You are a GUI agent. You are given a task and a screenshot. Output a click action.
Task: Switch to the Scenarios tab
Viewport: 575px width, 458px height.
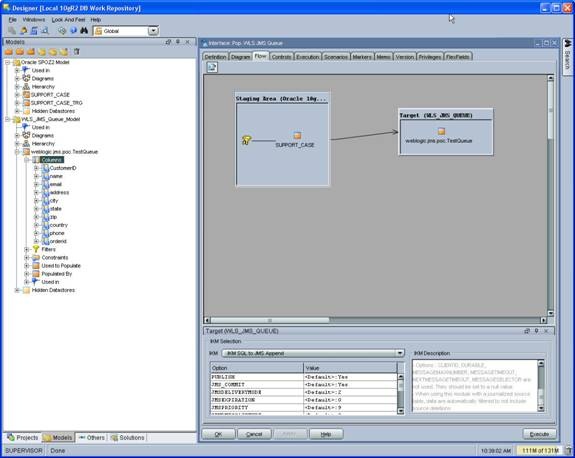coord(336,57)
